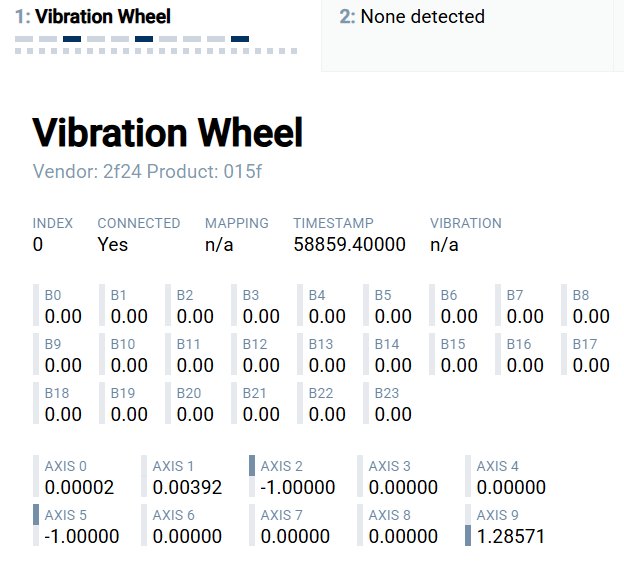Click the Axis 1 value 0.00392

tap(187, 488)
